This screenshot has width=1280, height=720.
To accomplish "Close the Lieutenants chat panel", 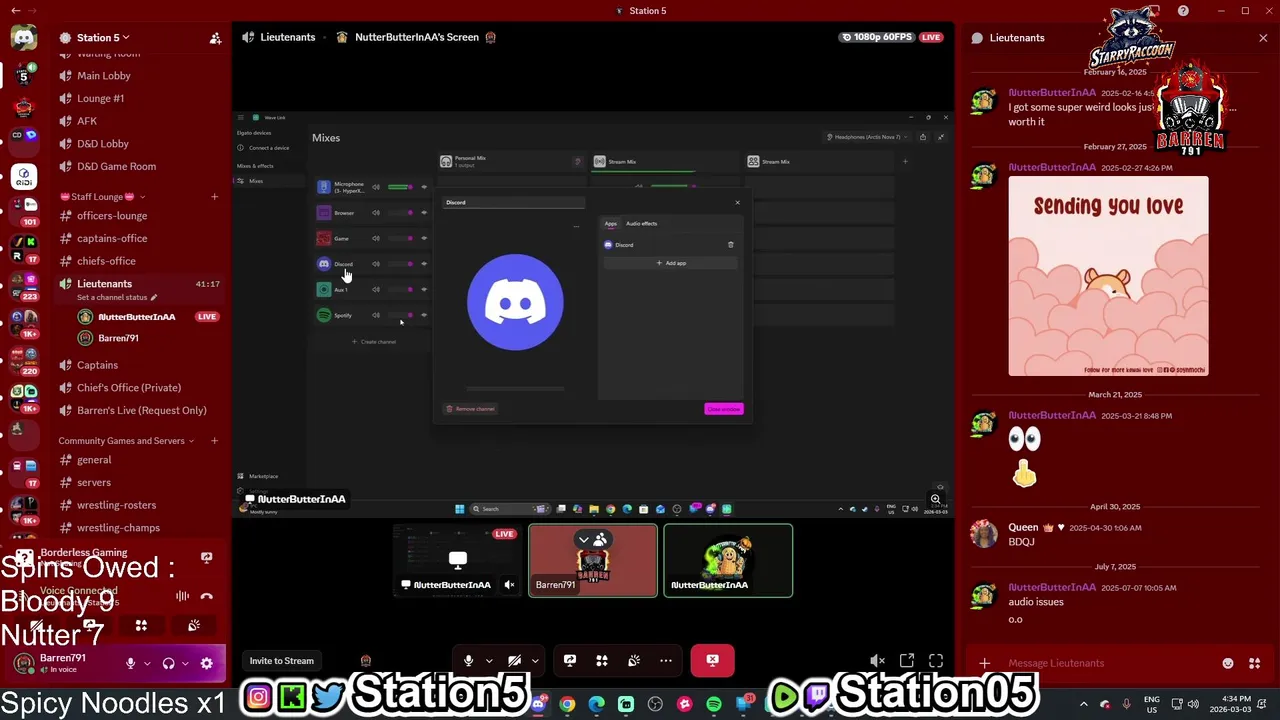I will pos(1262,38).
